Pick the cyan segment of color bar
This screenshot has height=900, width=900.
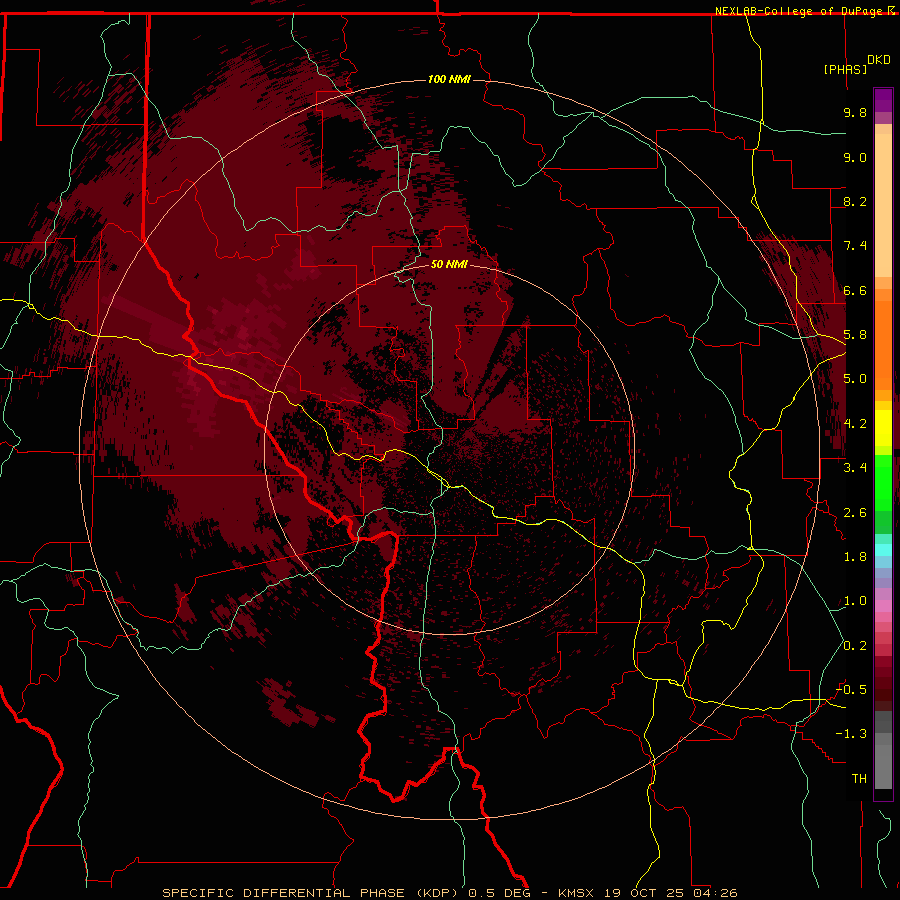tap(883, 550)
